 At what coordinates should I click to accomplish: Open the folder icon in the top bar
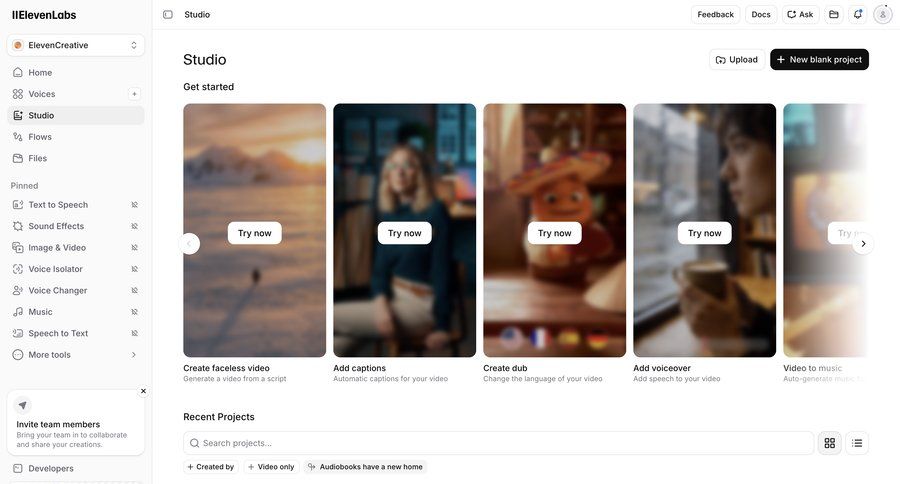pyautogui.click(x=834, y=14)
